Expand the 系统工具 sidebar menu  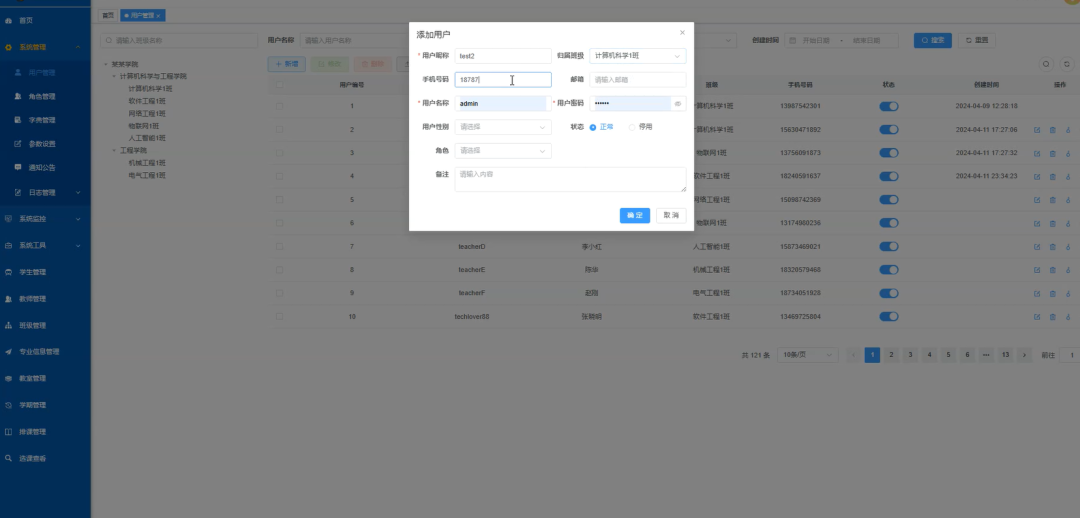click(78, 245)
